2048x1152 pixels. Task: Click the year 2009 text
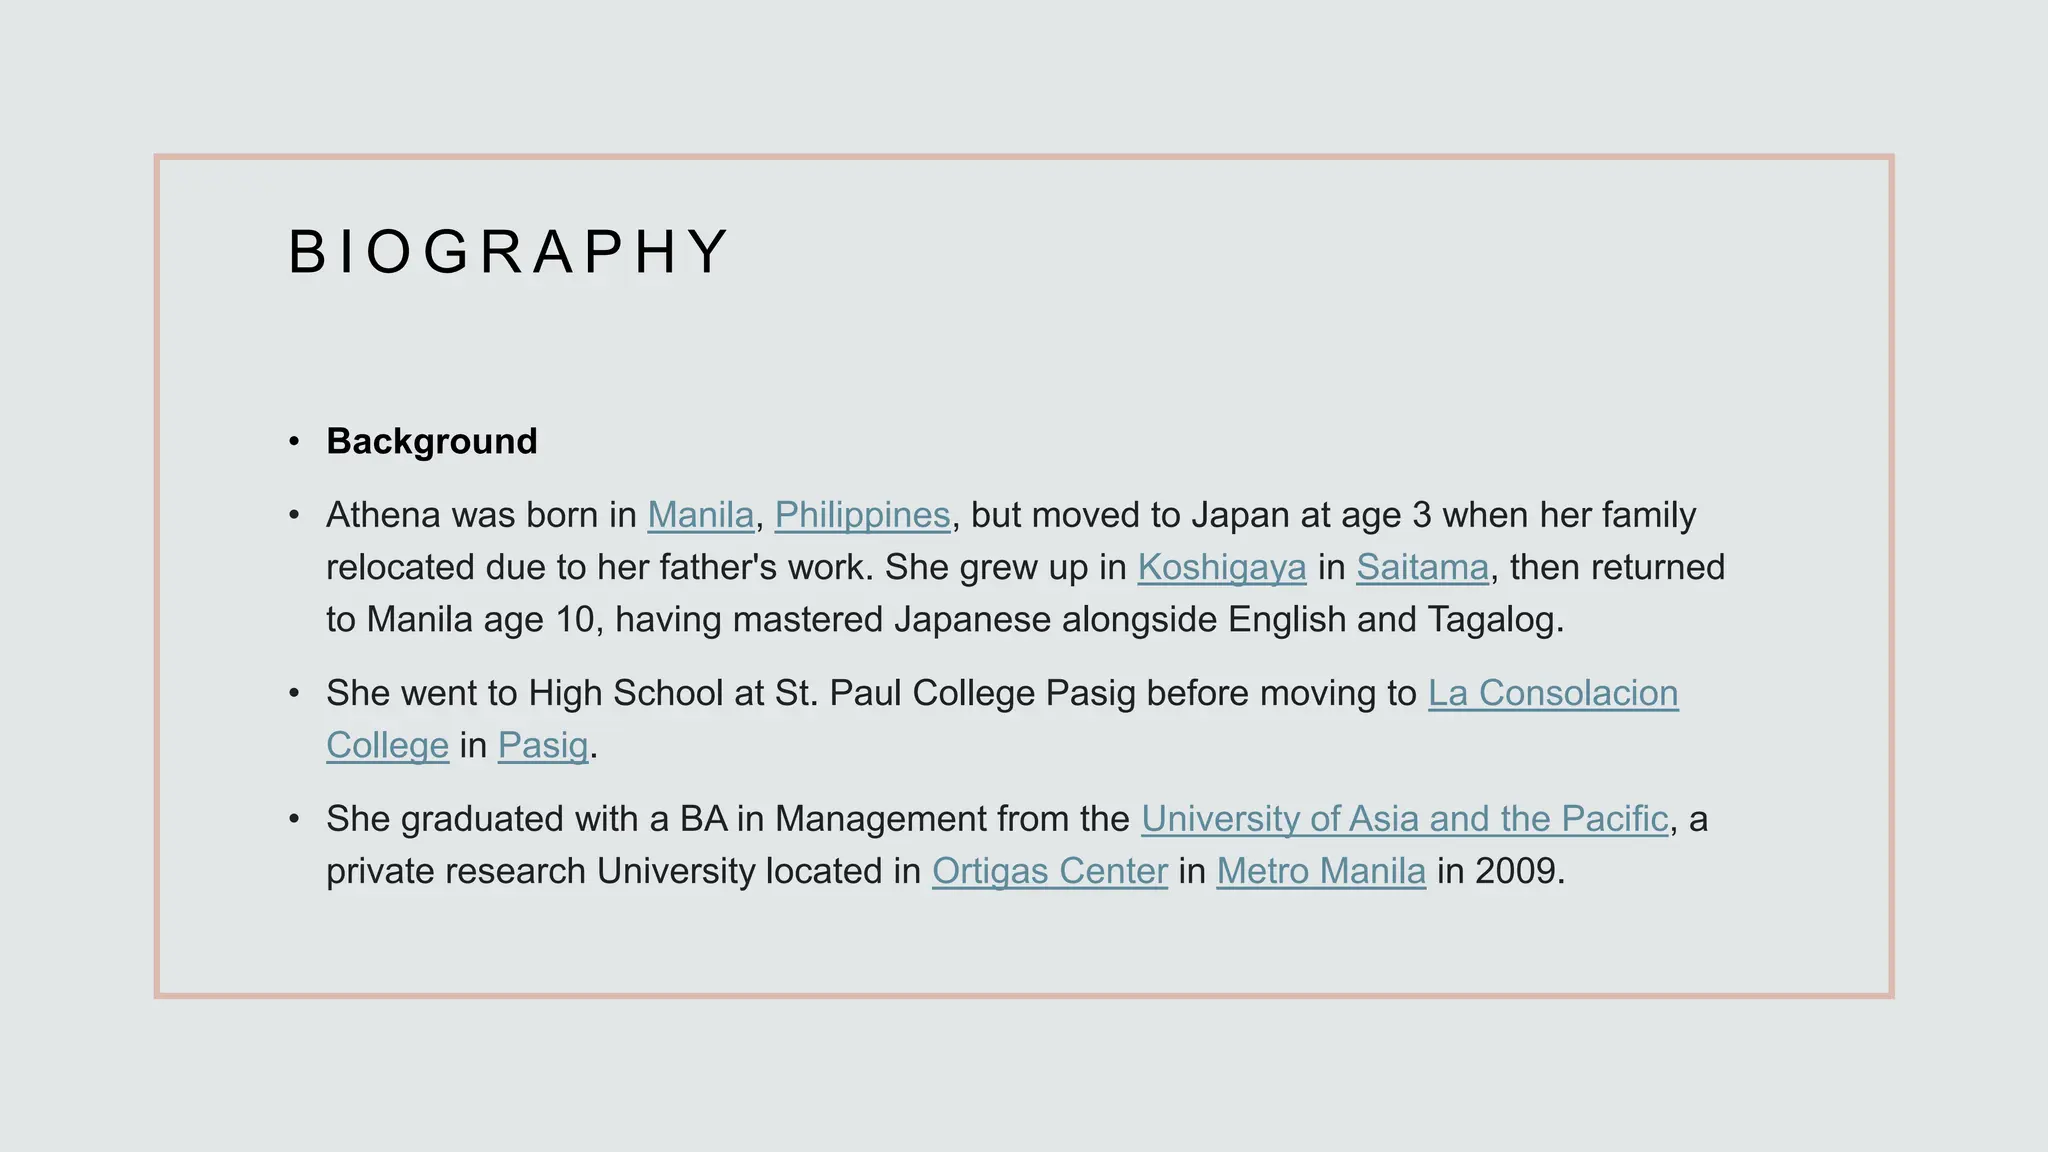coord(1514,872)
